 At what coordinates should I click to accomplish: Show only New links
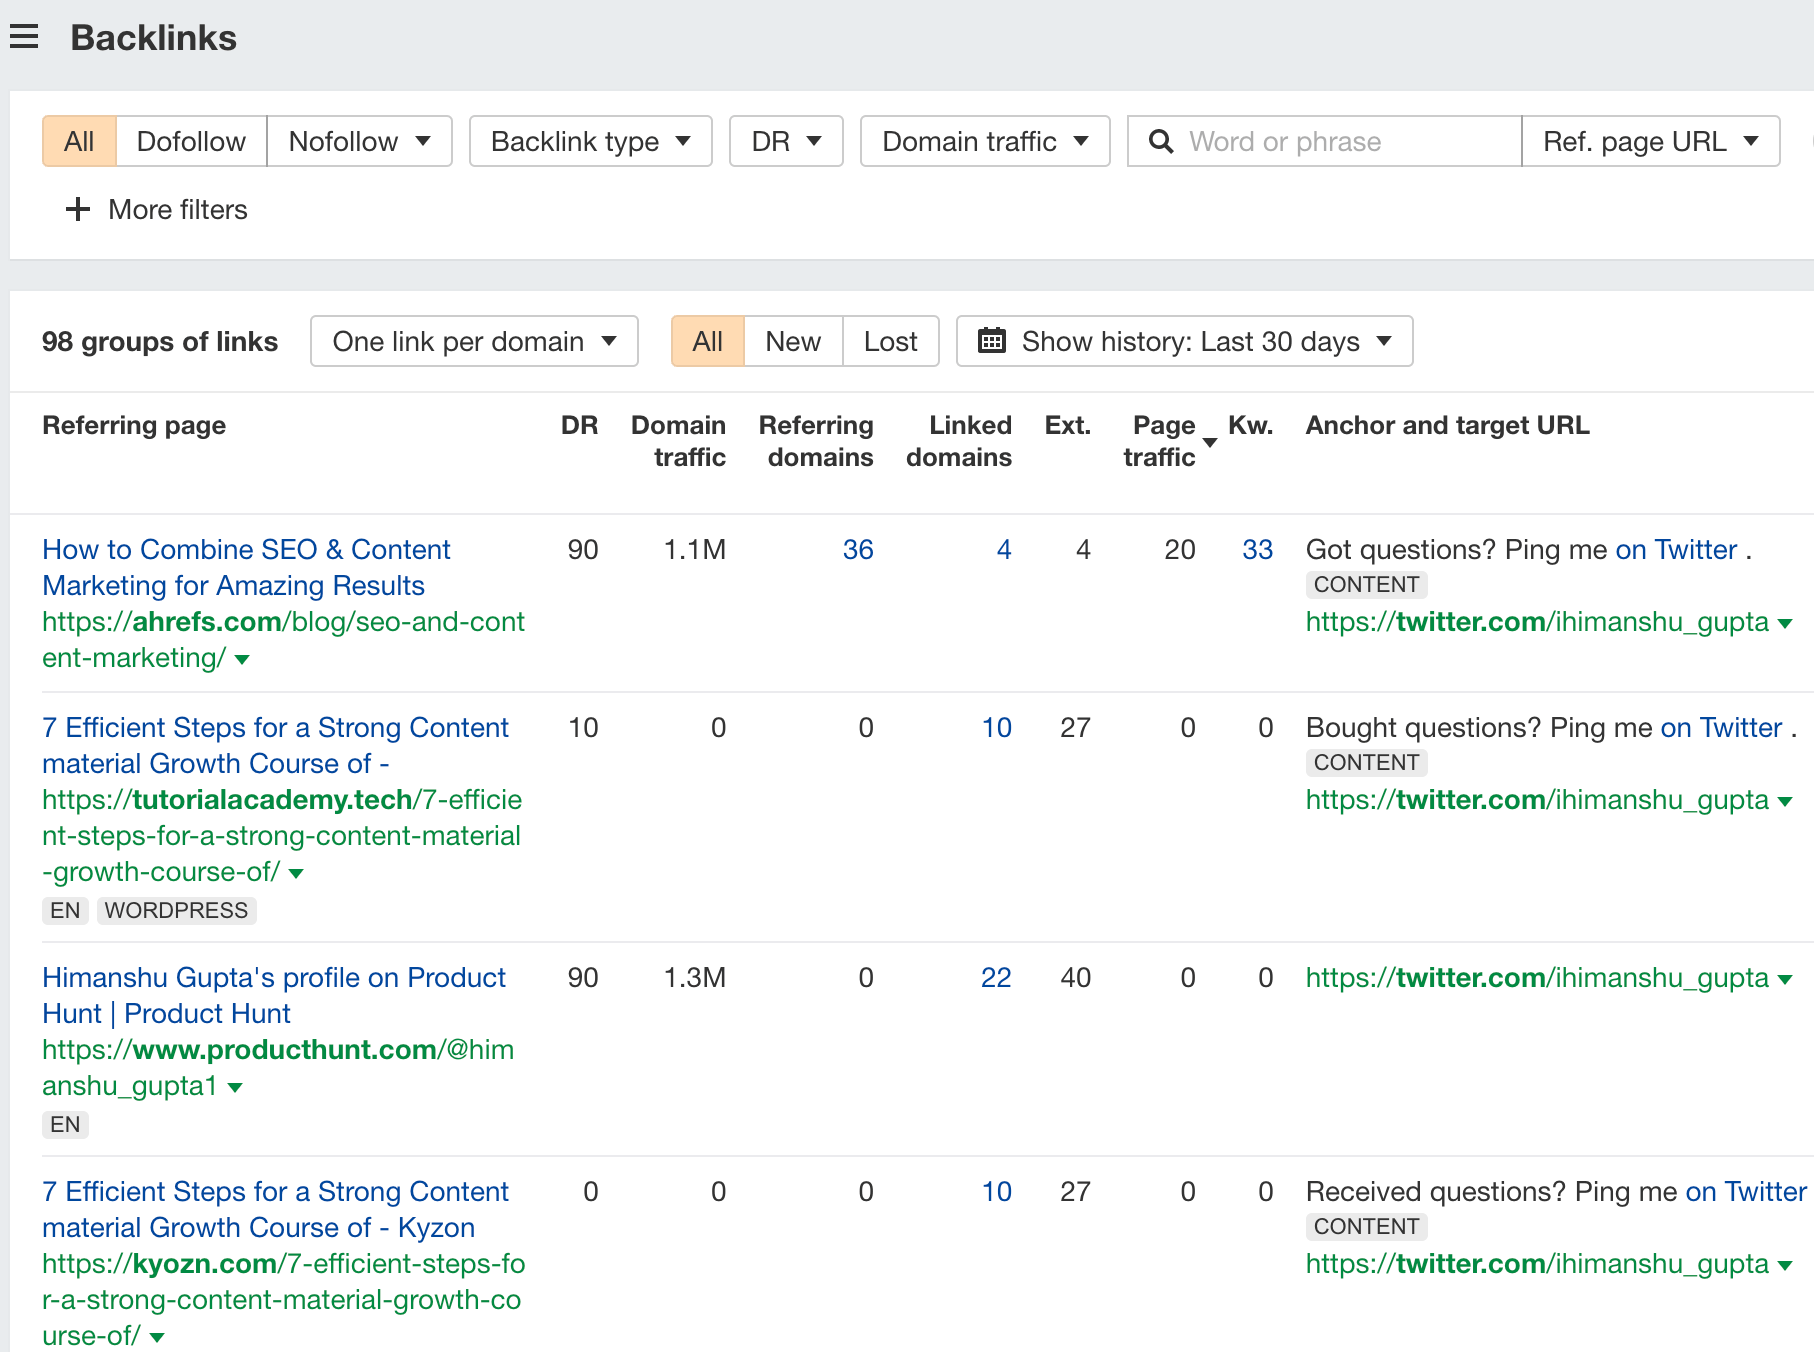point(792,341)
